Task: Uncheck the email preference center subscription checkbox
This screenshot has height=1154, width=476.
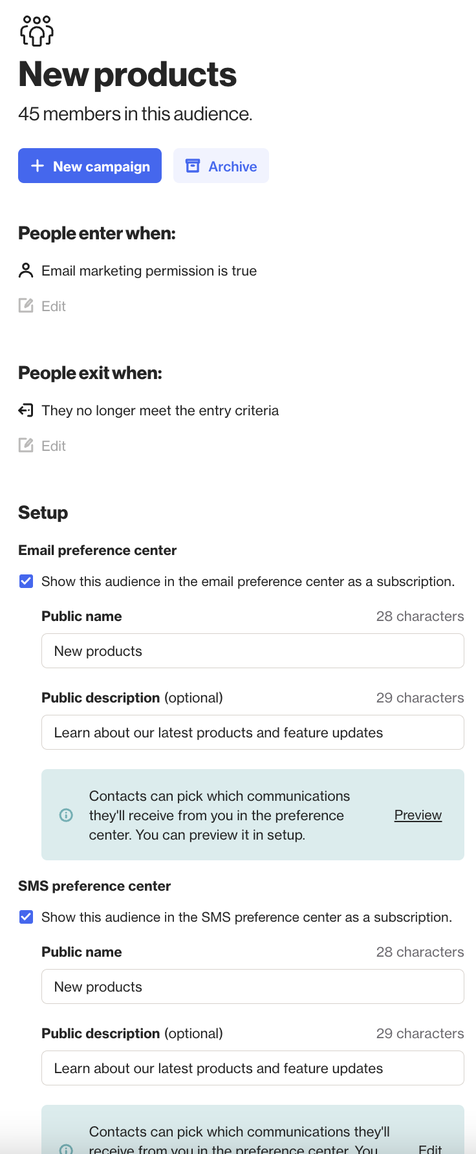Action: click(x=26, y=581)
